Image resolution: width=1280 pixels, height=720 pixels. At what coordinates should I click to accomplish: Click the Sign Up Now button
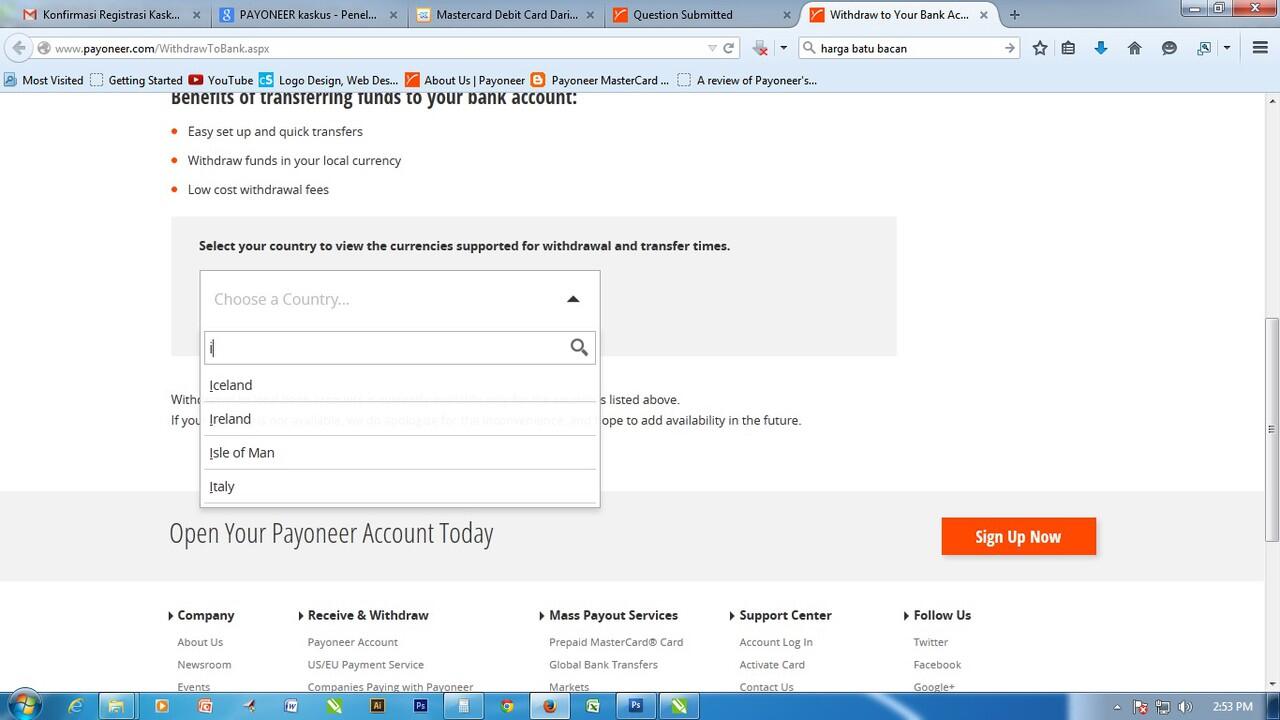(x=1018, y=536)
